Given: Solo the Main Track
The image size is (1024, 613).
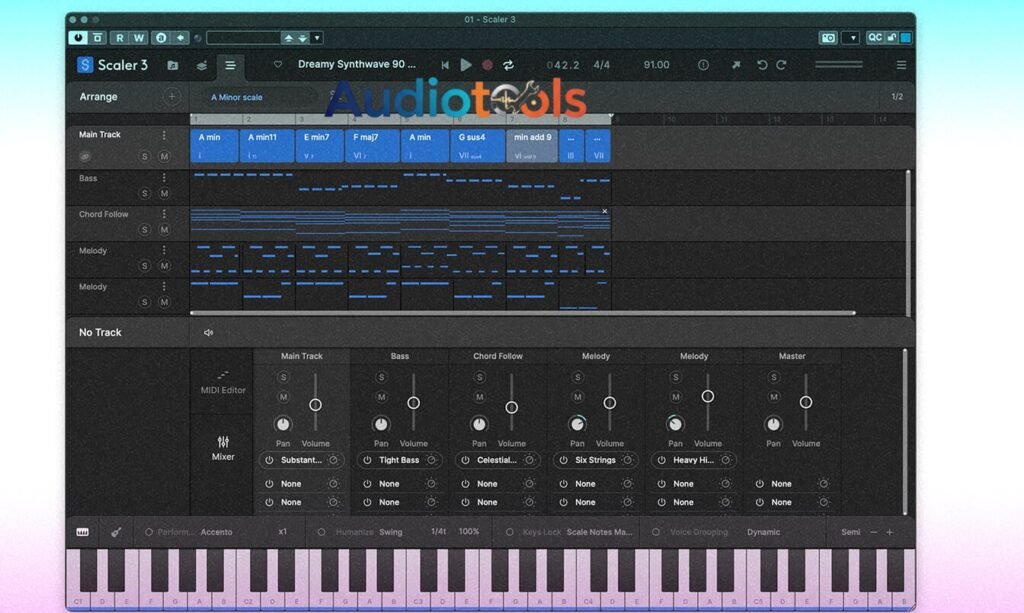Looking at the screenshot, I should click(x=145, y=156).
